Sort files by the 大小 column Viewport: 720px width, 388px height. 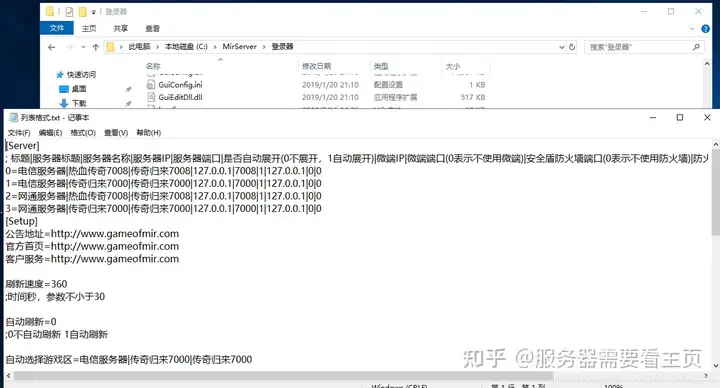(x=452, y=66)
